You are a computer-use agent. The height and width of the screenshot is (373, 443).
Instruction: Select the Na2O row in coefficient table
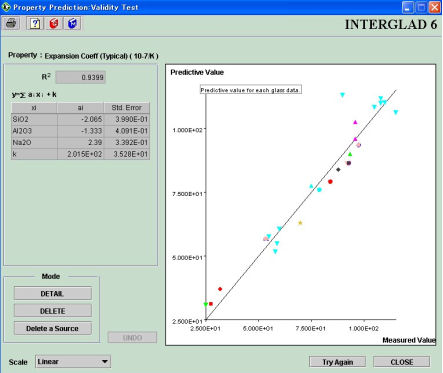point(80,143)
